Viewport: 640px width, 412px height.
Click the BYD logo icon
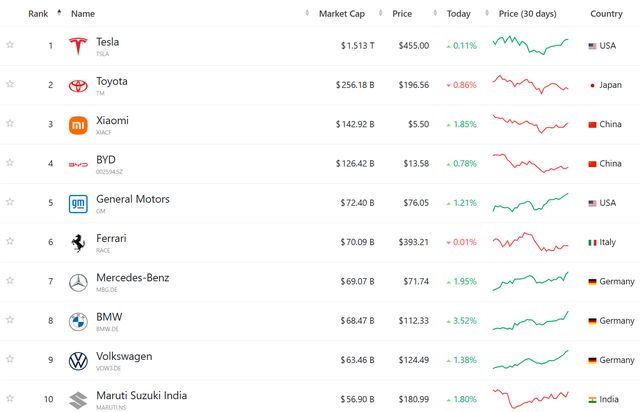78,164
